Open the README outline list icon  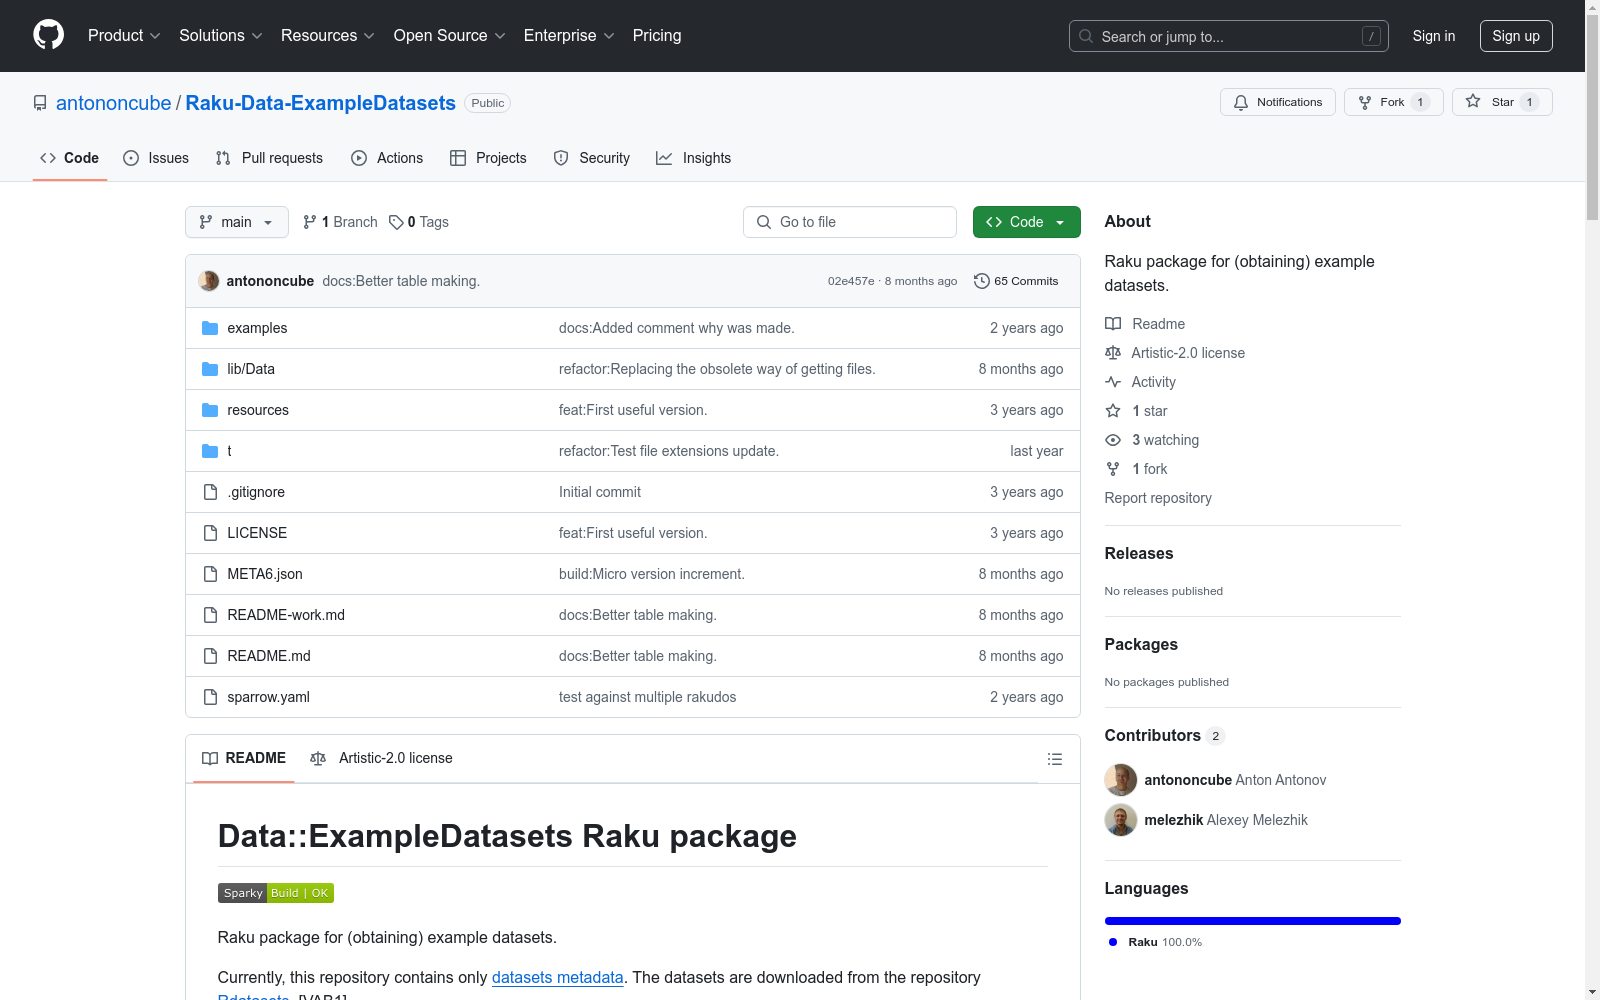pos(1054,759)
